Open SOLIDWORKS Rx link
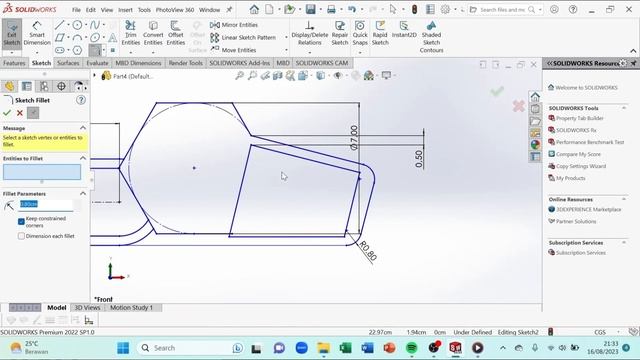The image size is (640, 360). coord(576,130)
